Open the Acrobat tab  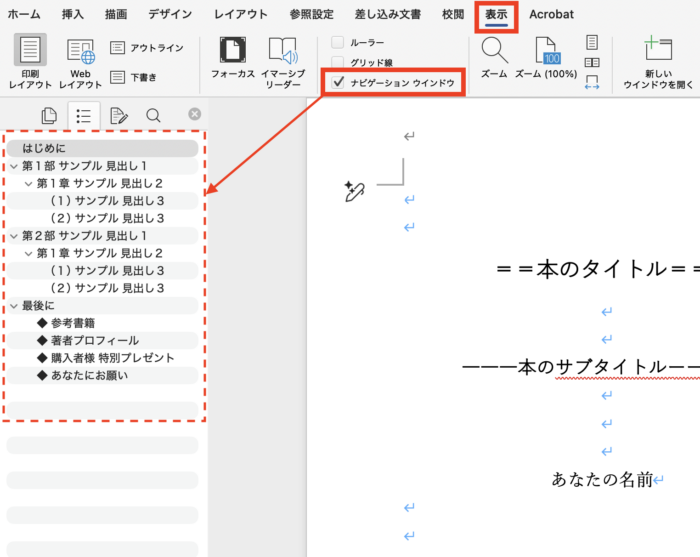click(551, 14)
